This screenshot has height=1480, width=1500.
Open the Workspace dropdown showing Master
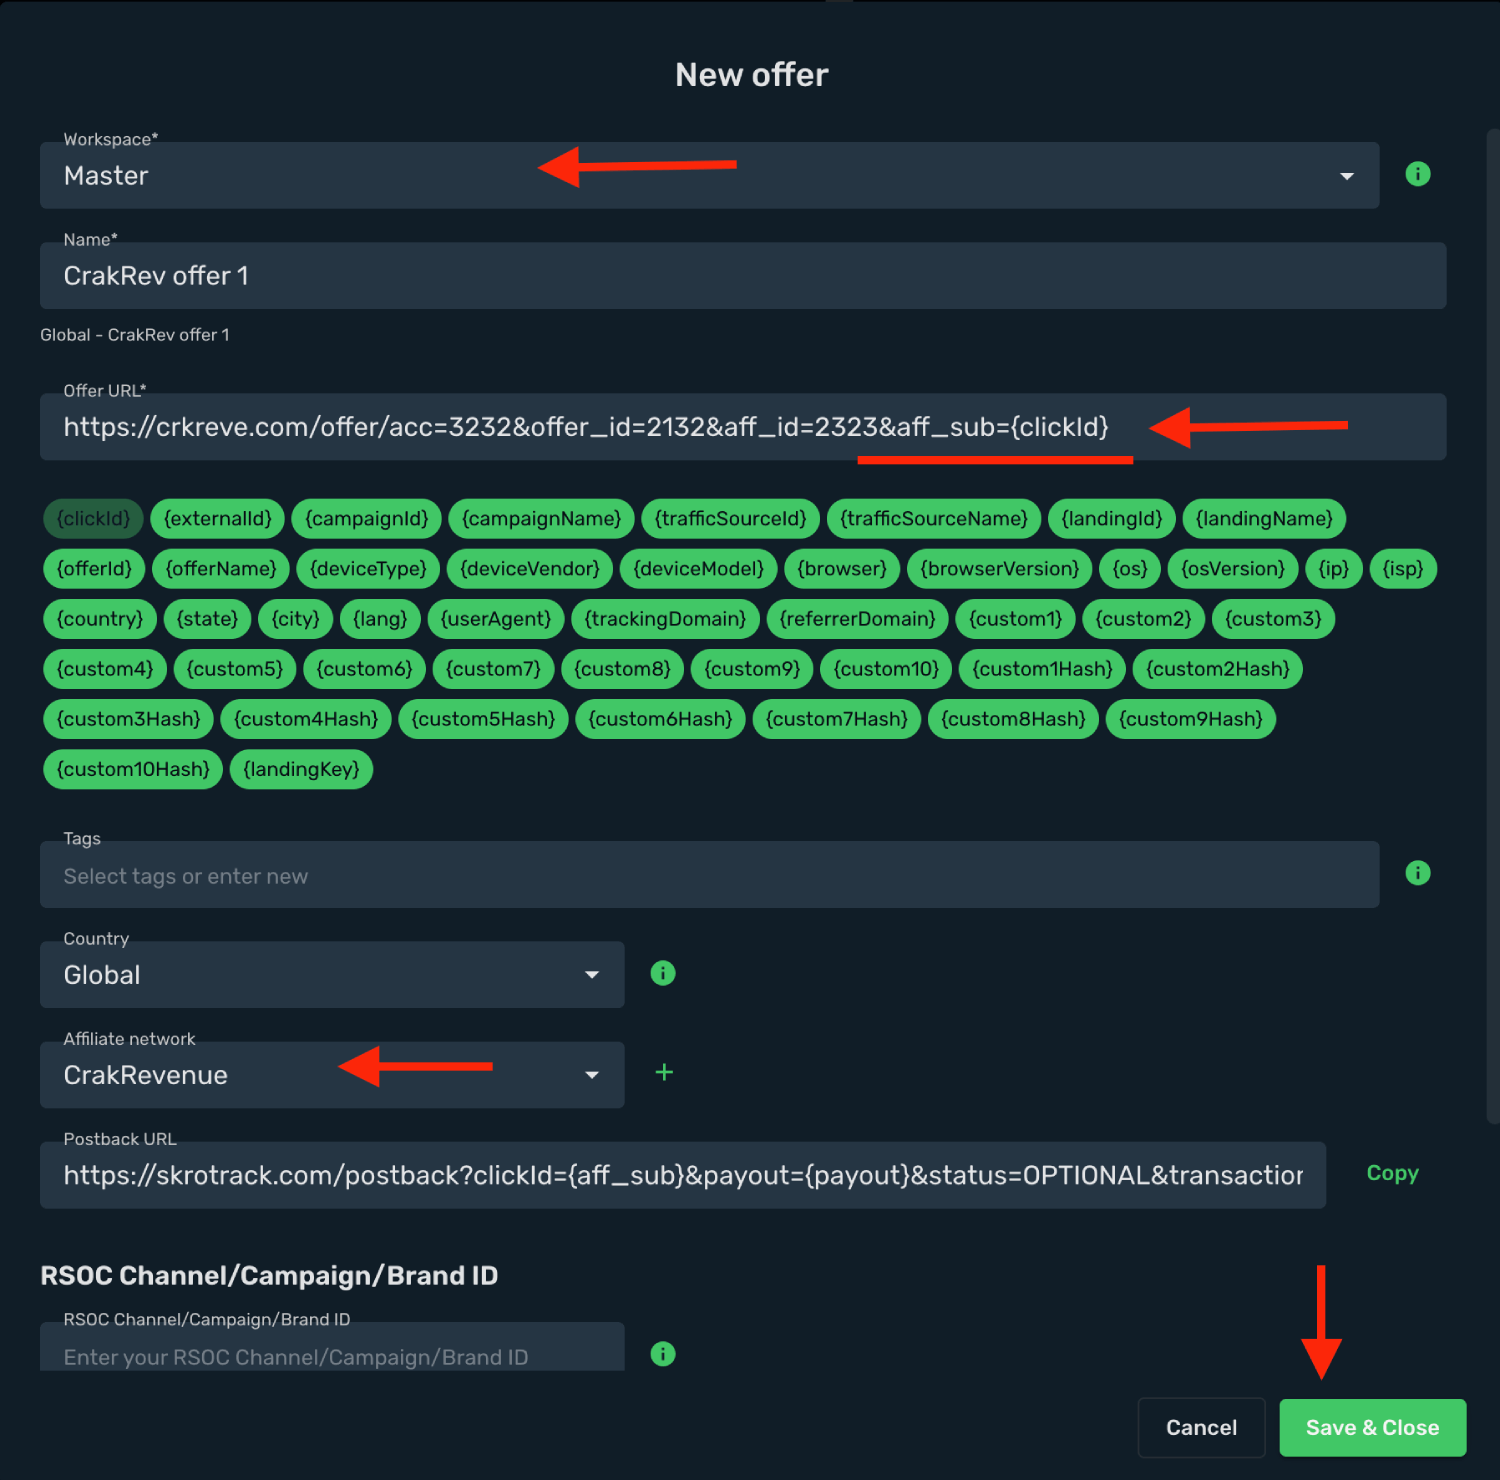709,175
